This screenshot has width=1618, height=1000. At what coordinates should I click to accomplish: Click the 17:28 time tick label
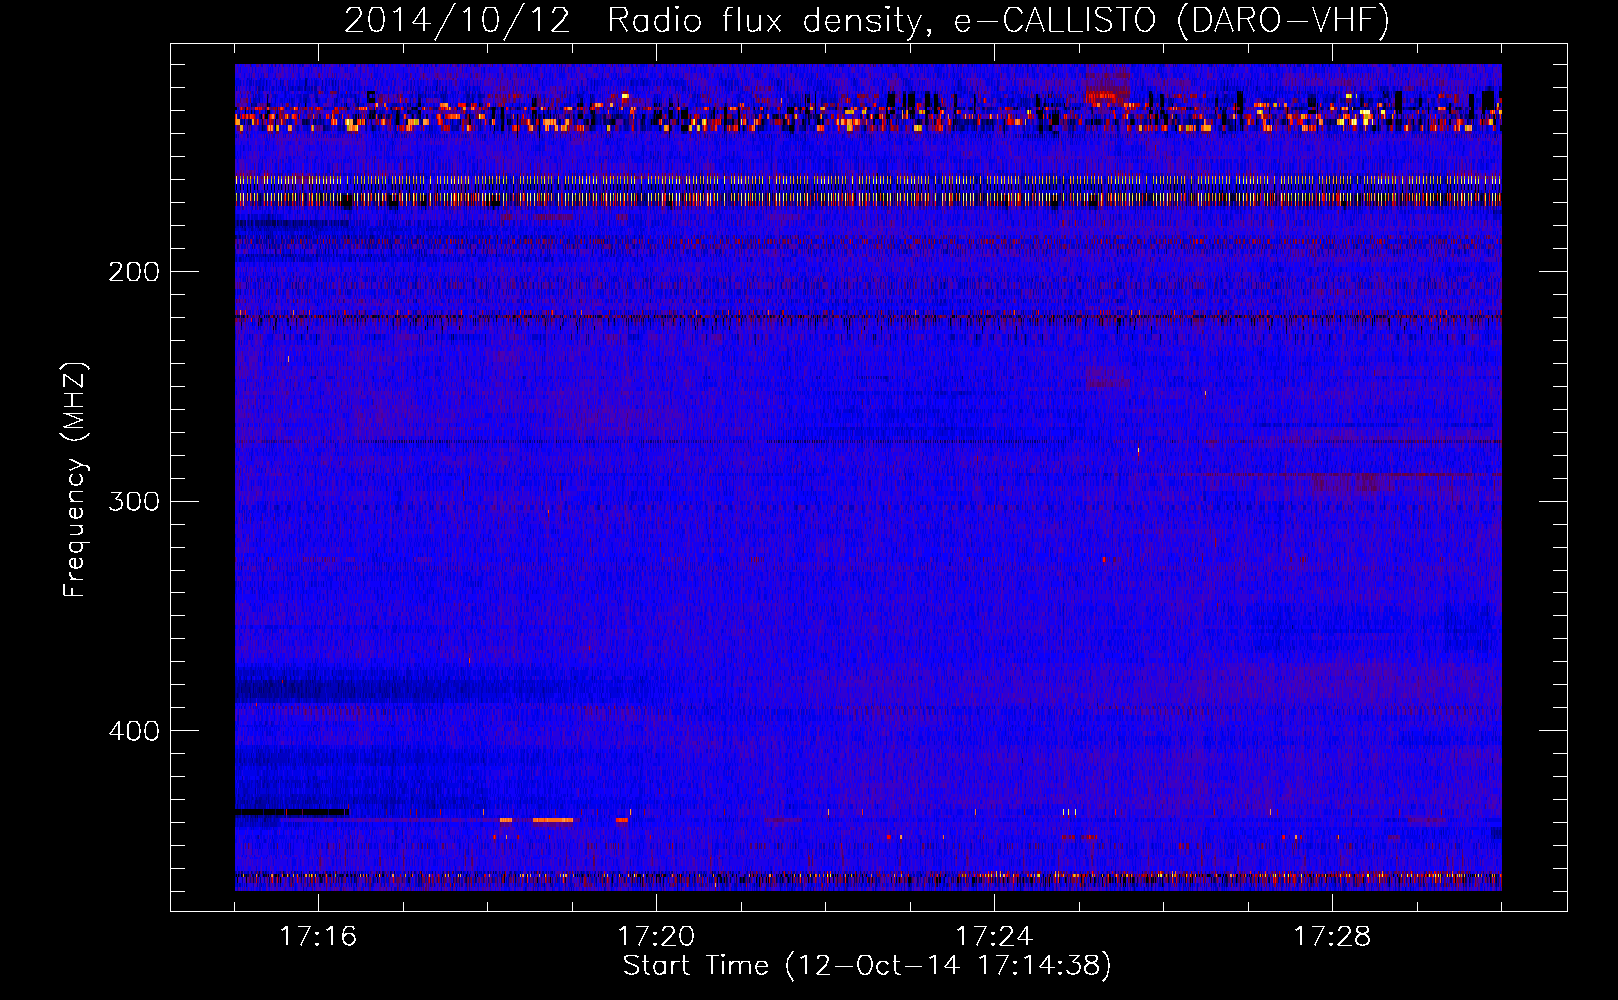point(1332,937)
